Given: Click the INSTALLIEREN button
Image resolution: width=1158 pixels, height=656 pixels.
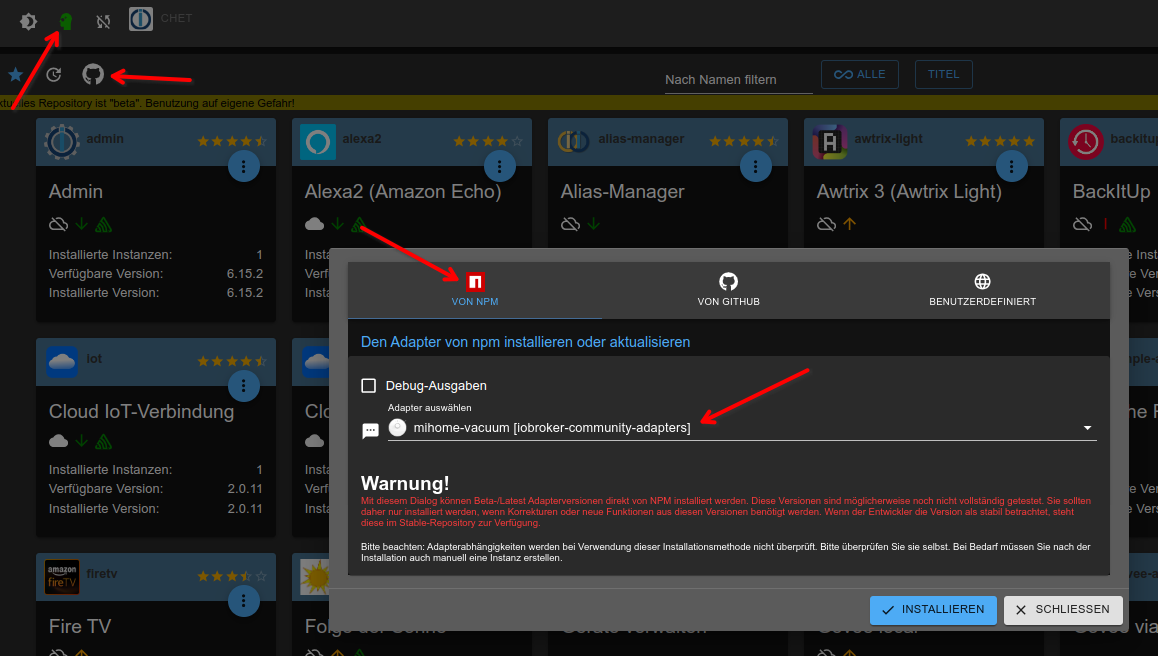Looking at the screenshot, I should click(933, 610).
